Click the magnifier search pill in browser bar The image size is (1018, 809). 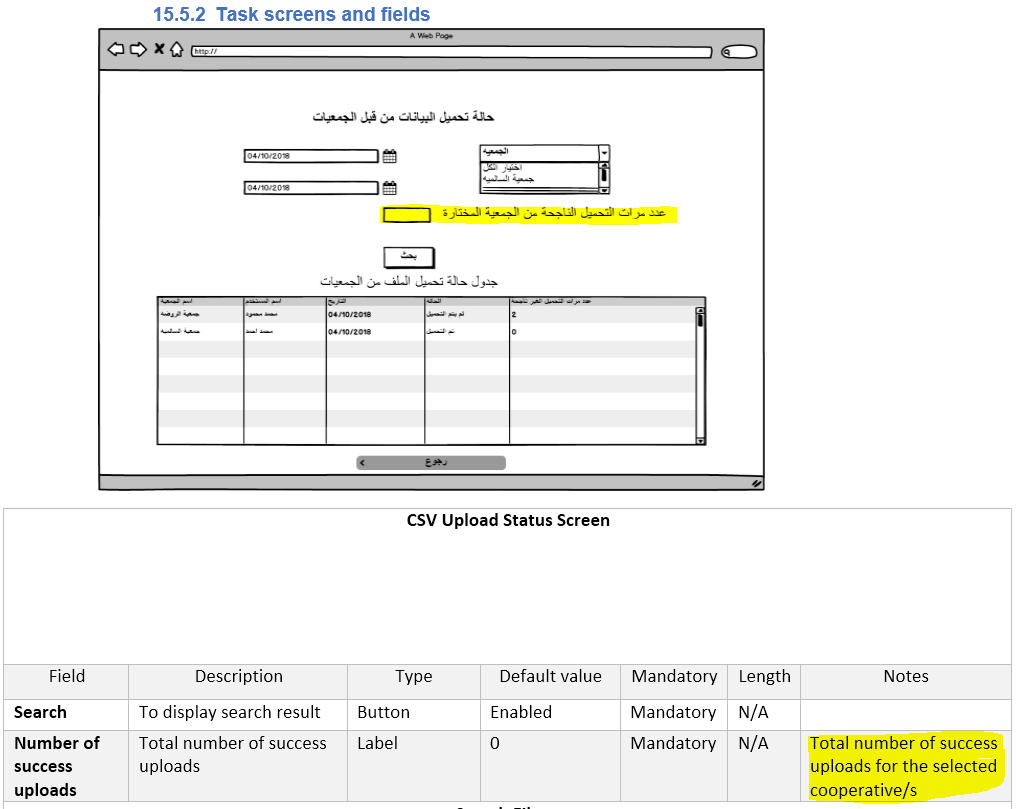[x=739, y=52]
